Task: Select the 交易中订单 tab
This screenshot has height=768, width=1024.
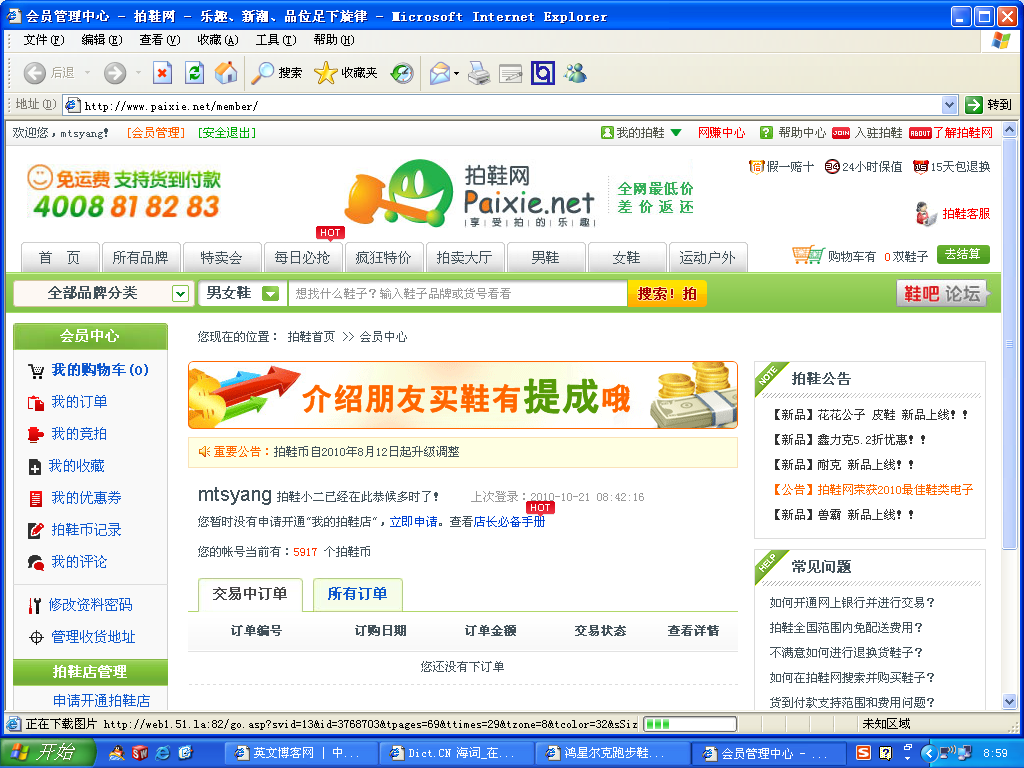Action: tap(250, 594)
